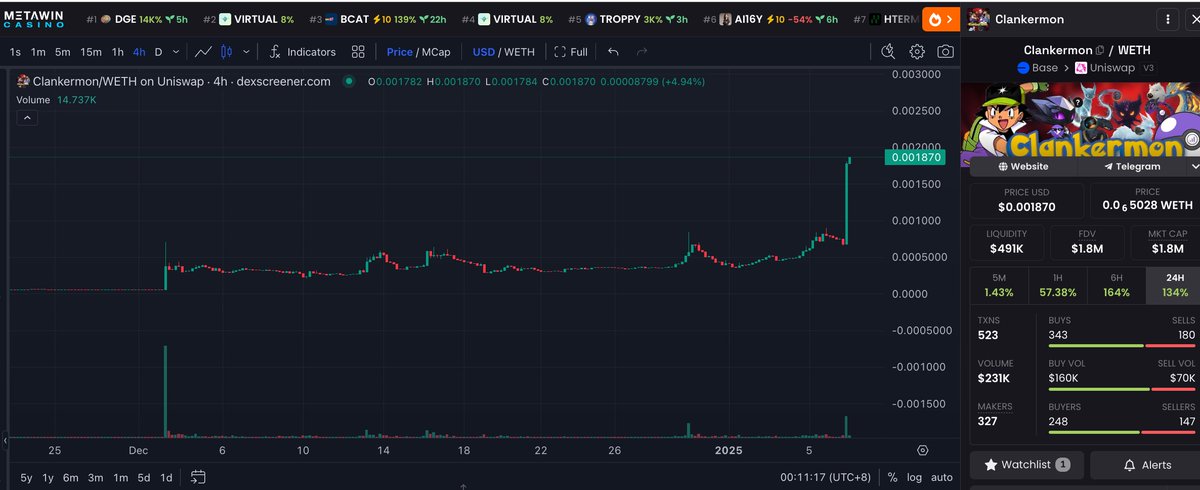
Task: Open the Indicators menu
Action: click(303, 51)
